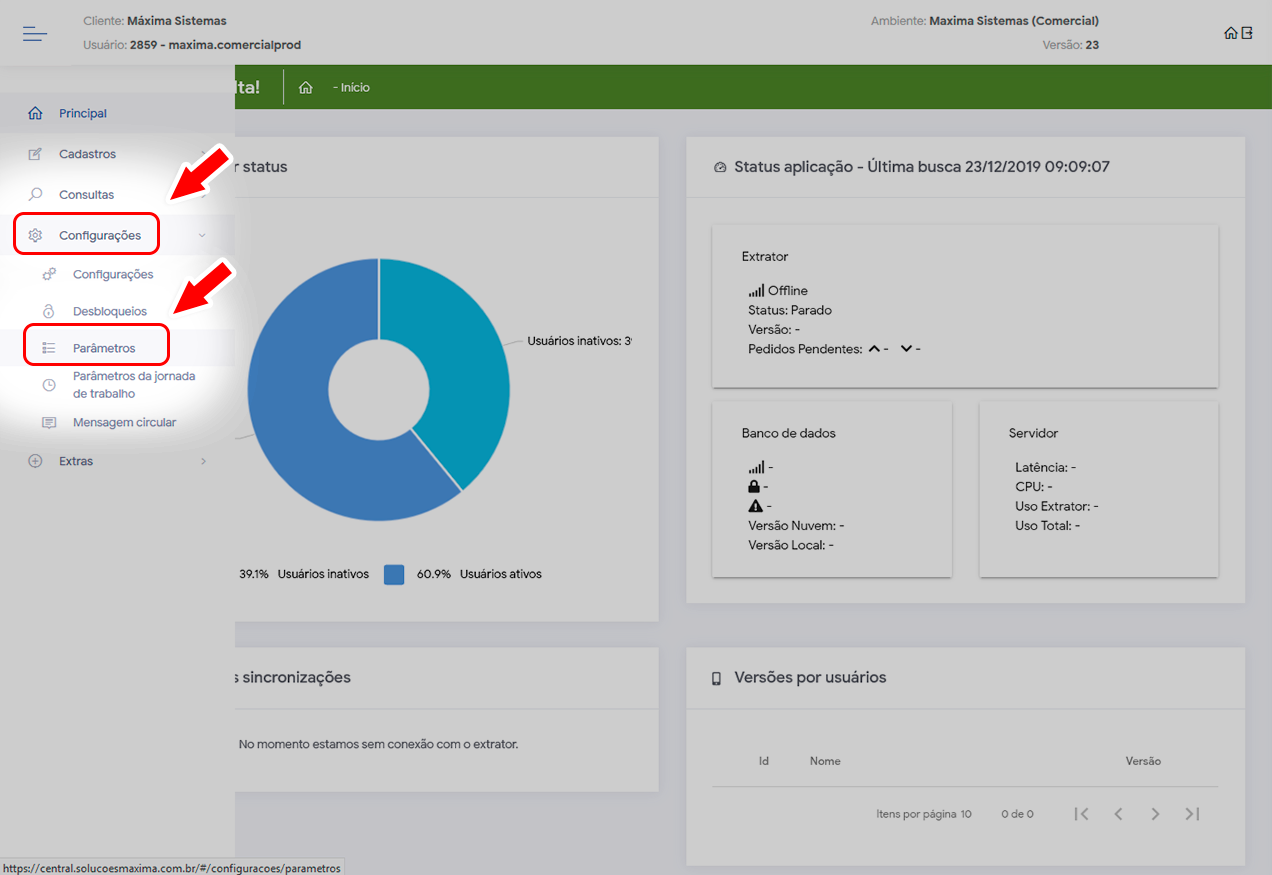Screen dimensions: 1272x875
Task: Go to last page of versions table
Action: [1192, 814]
